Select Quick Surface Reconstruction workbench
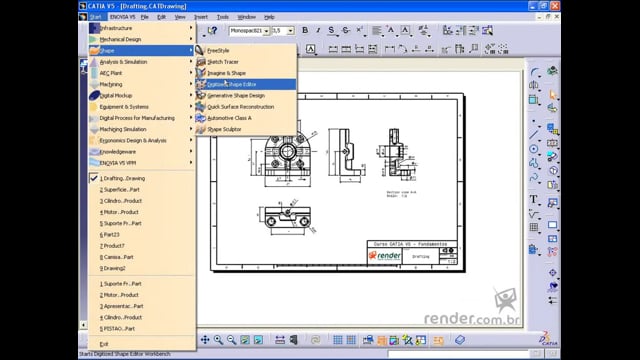Viewport: 640px width, 360px height. point(245,107)
